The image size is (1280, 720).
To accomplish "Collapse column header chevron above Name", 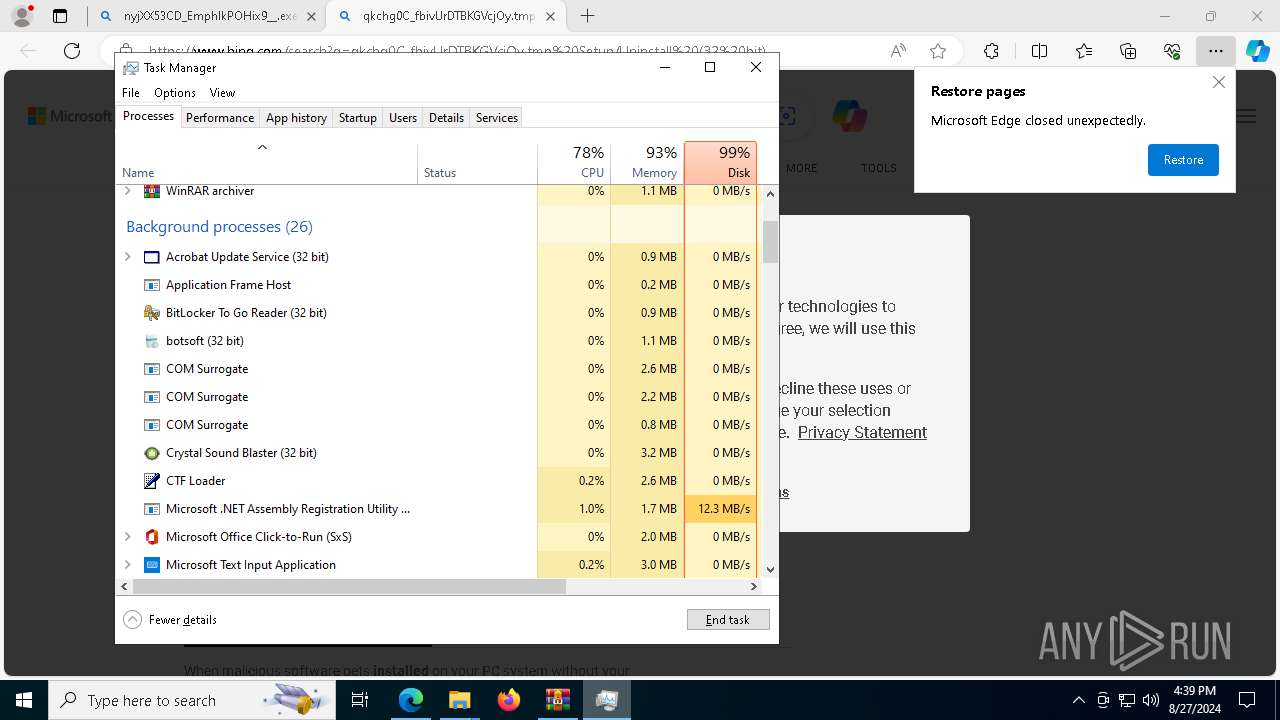I will point(262,148).
